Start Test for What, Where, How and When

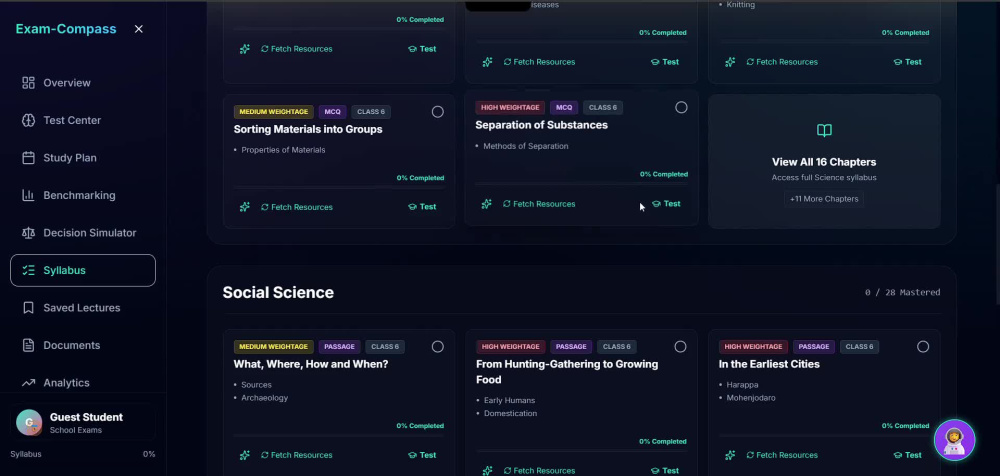(x=422, y=455)
